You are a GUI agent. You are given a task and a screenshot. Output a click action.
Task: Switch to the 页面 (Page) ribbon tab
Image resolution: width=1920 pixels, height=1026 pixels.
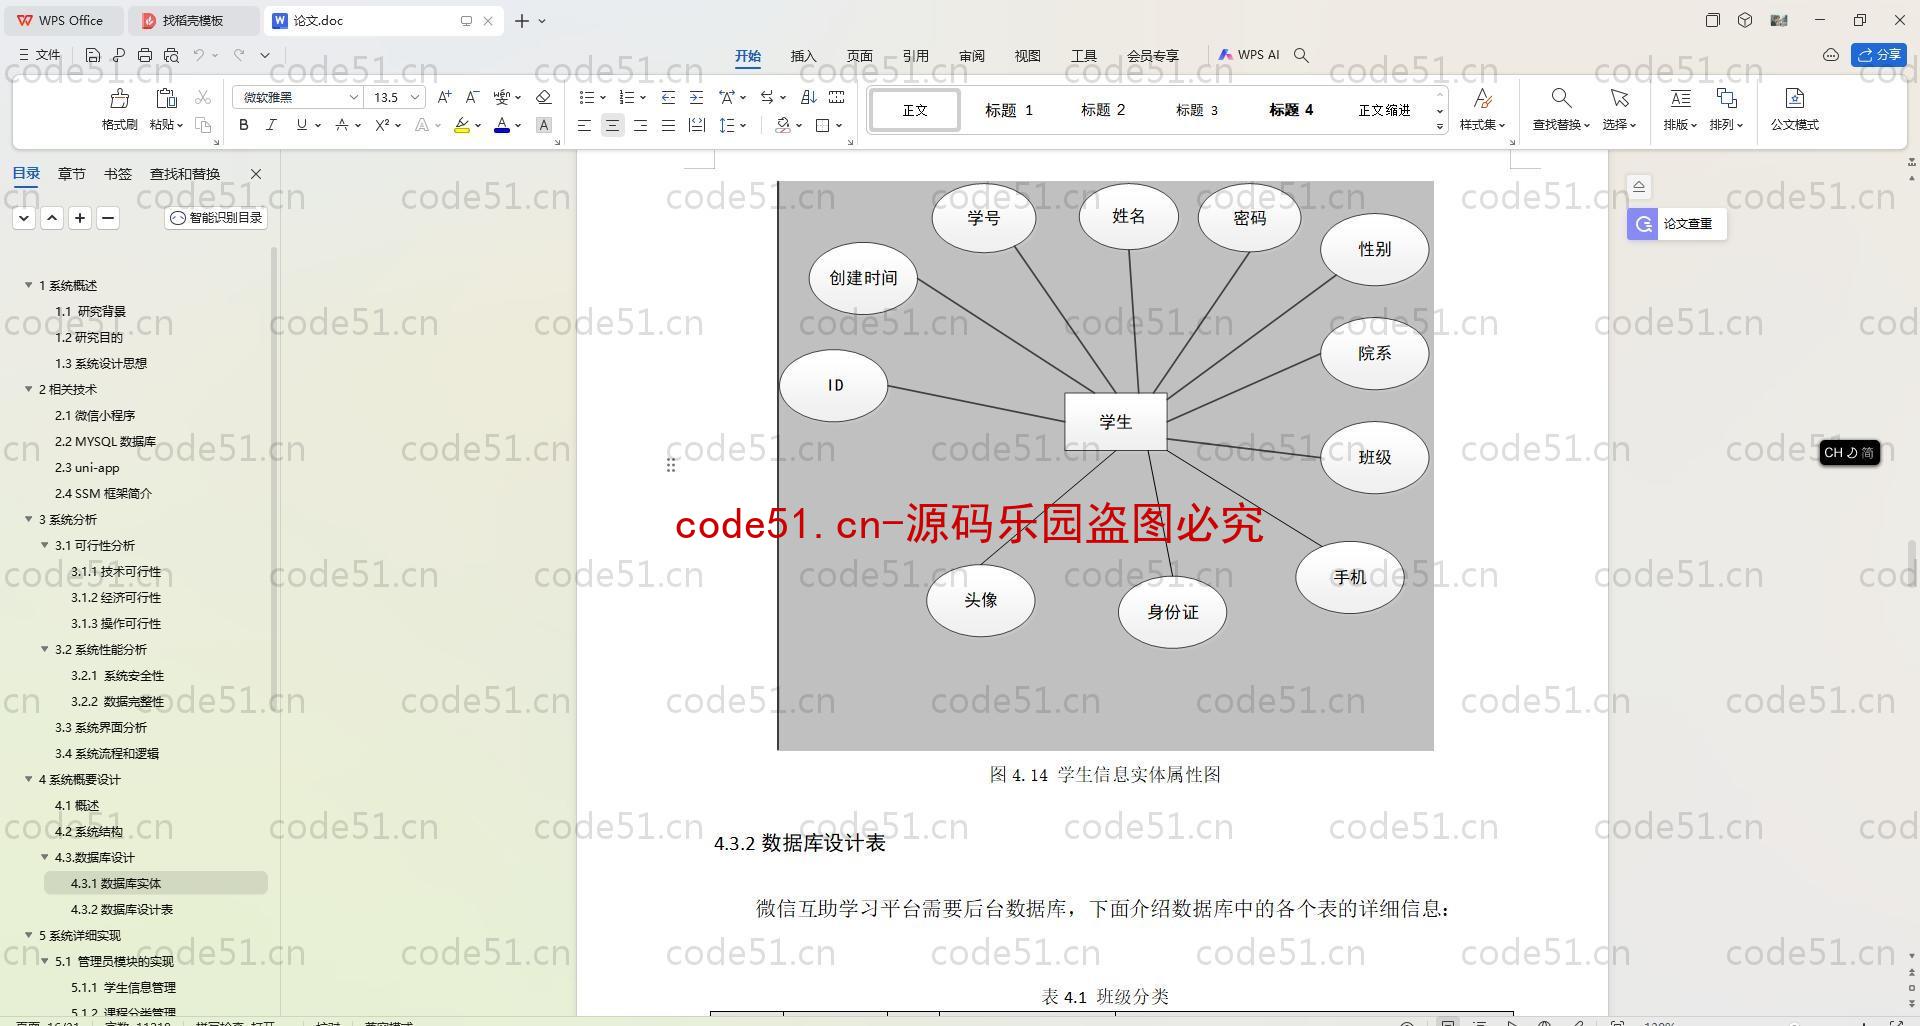pos(859,56)
